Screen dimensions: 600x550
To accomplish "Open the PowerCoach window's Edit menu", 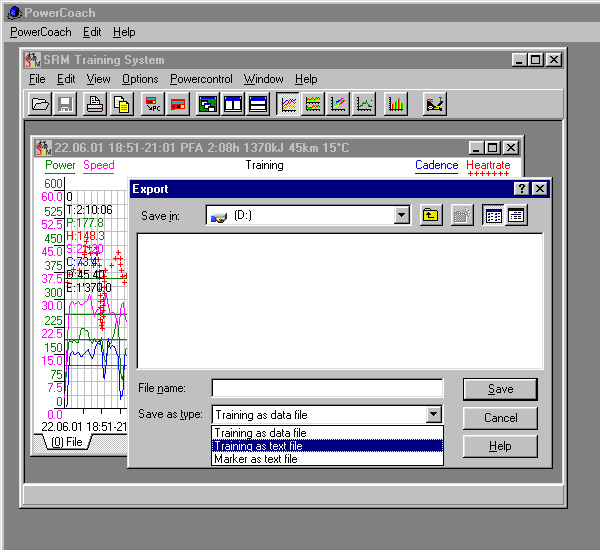I will (x=92, y=32).
